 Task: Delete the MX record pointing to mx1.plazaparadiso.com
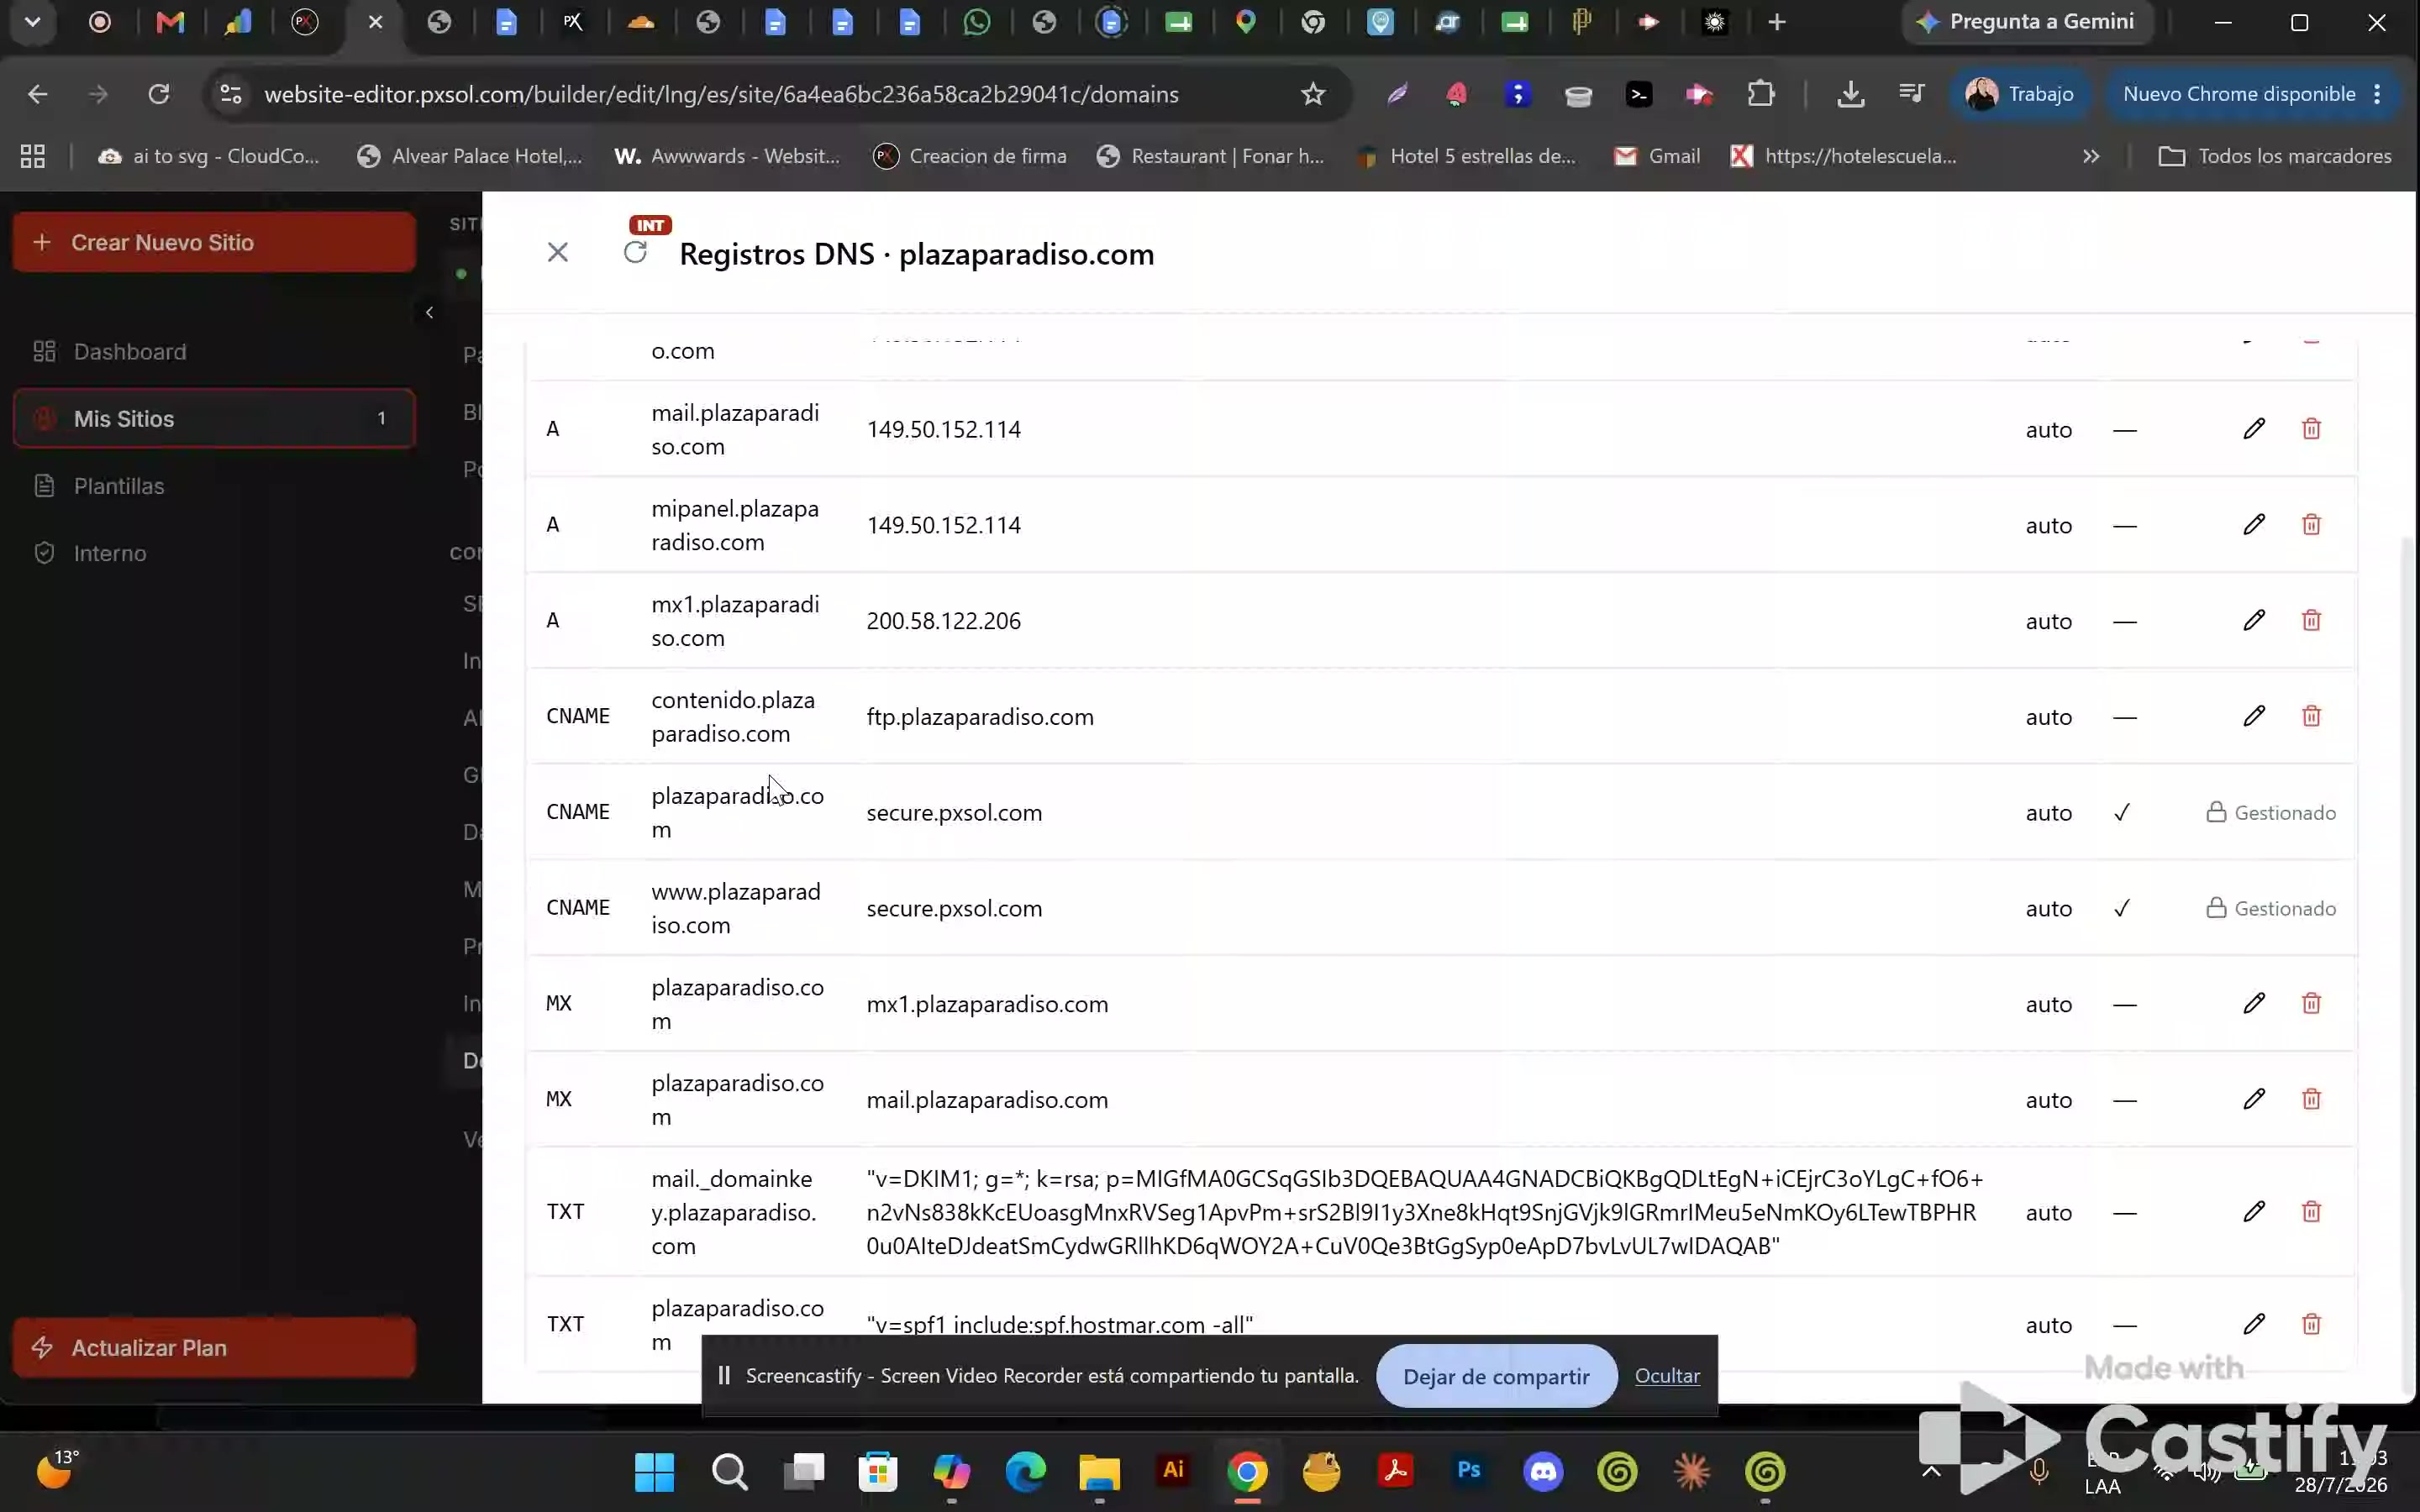tap(2311, 1003)
